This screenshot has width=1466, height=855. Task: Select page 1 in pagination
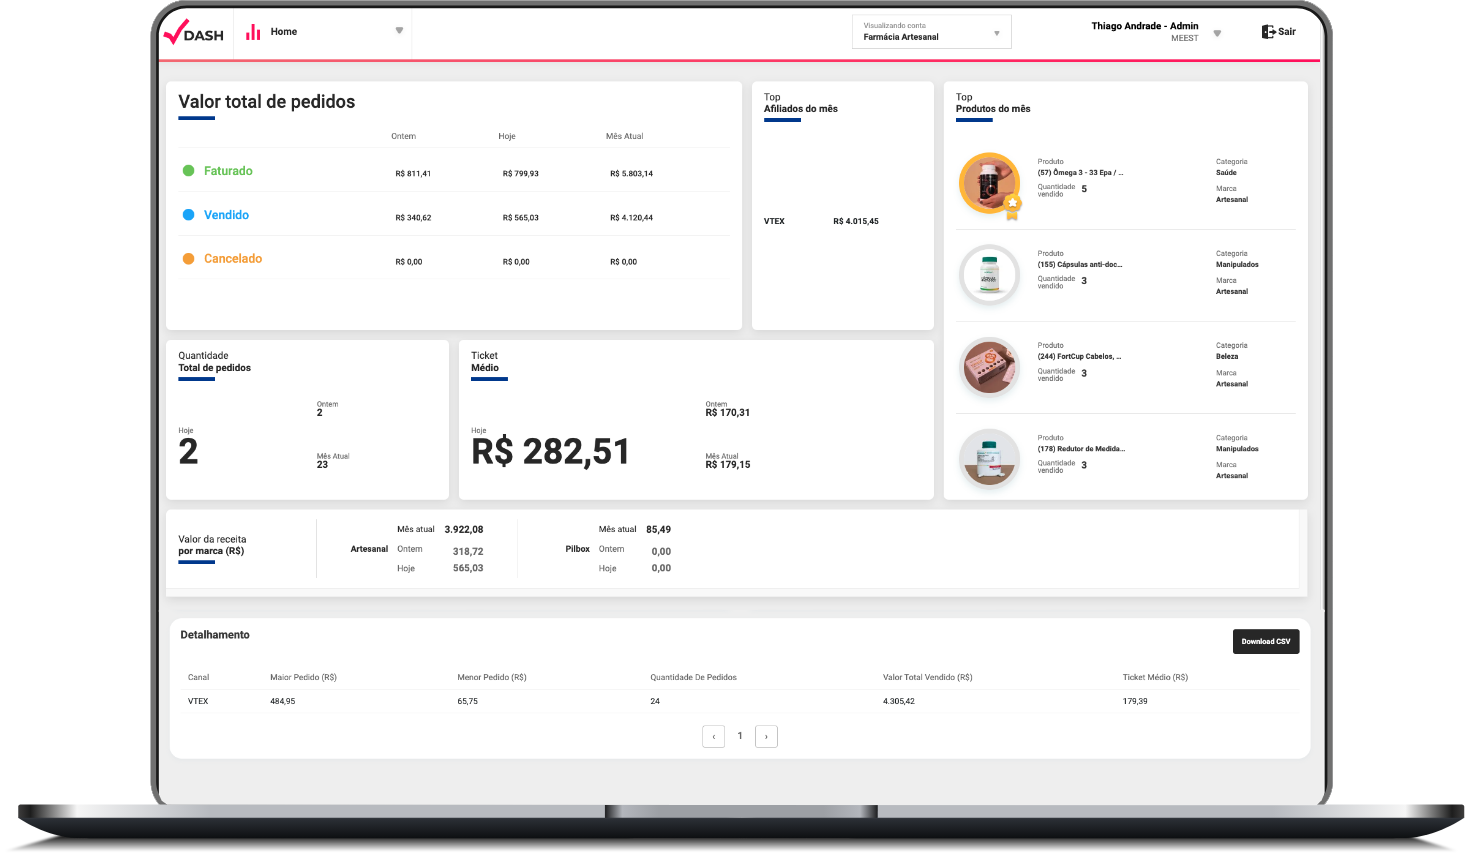click(740, 736)
